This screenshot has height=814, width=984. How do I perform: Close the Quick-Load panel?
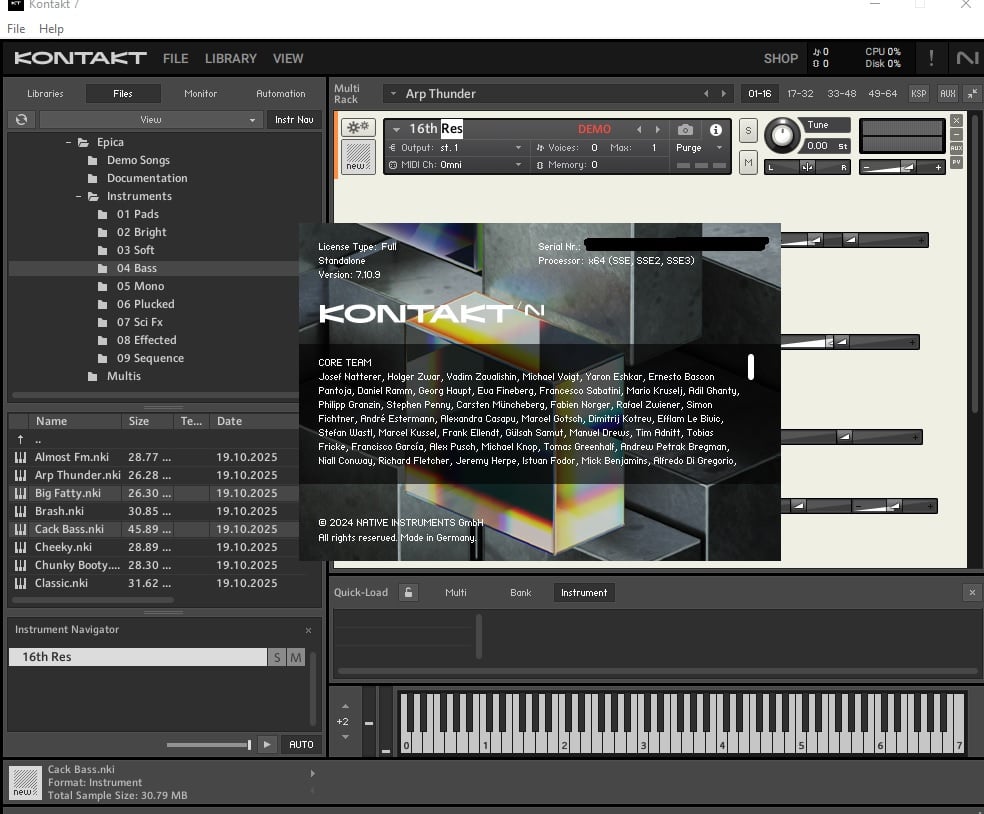click(x=972, y=592)
